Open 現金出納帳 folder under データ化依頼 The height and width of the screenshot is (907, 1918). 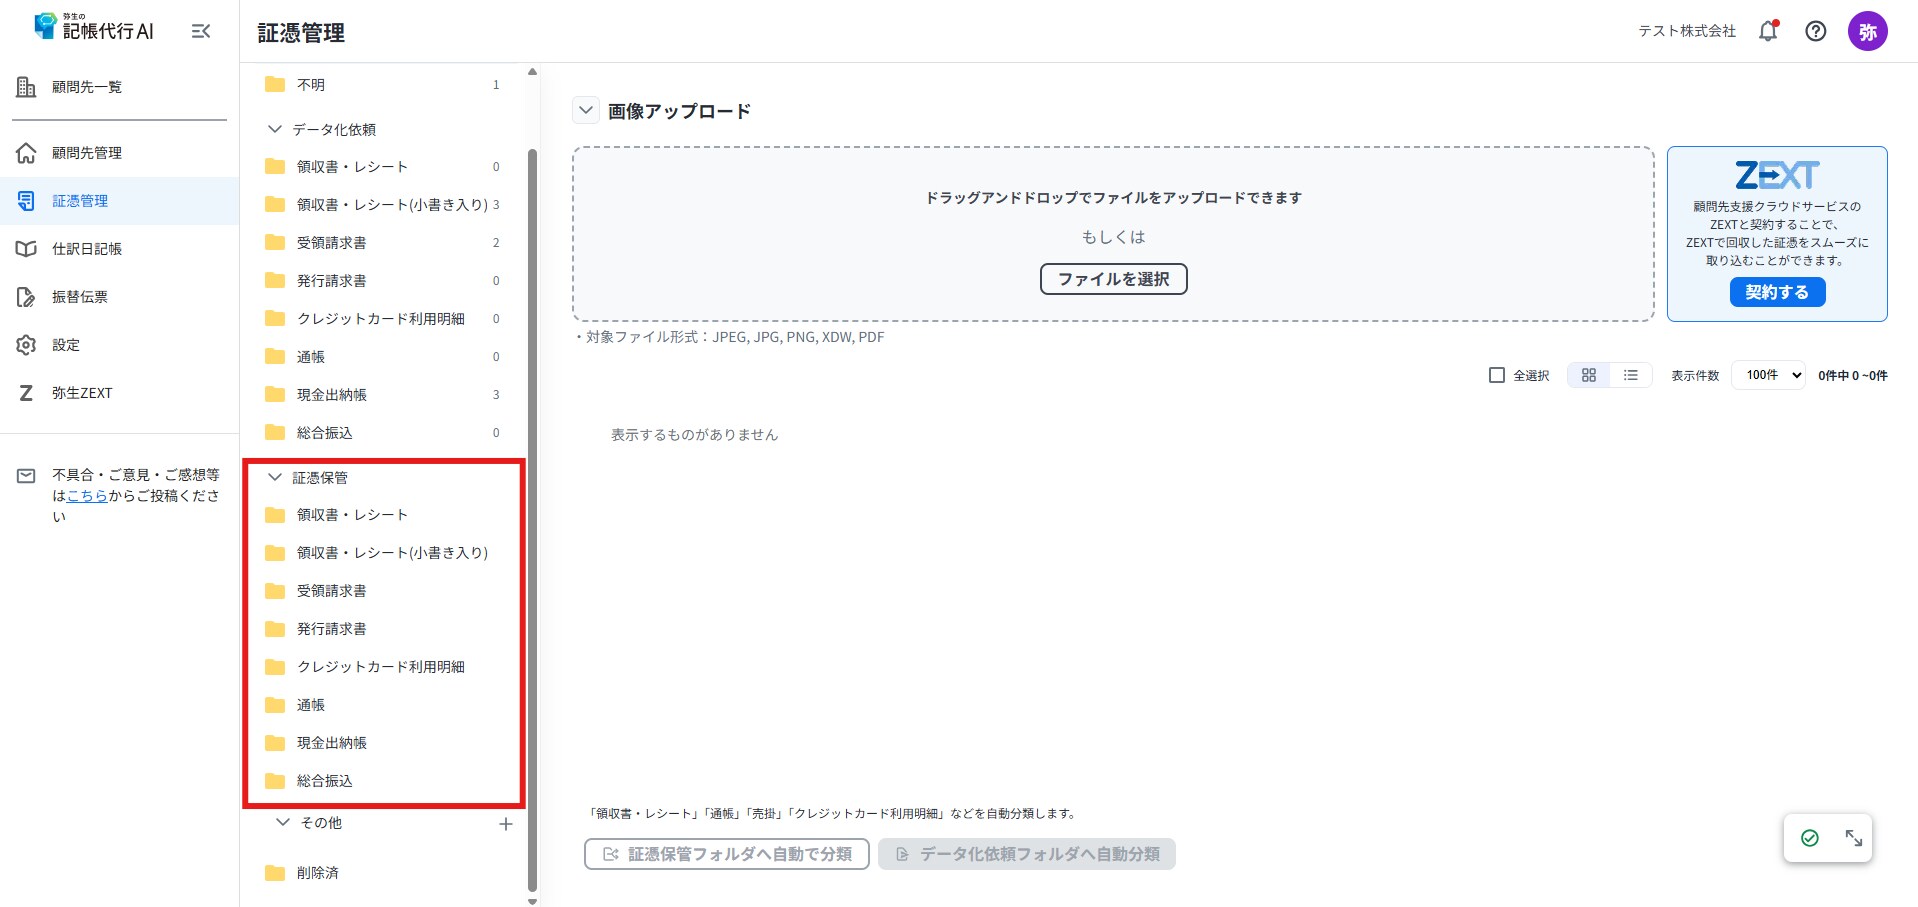(x=382, y=395)
